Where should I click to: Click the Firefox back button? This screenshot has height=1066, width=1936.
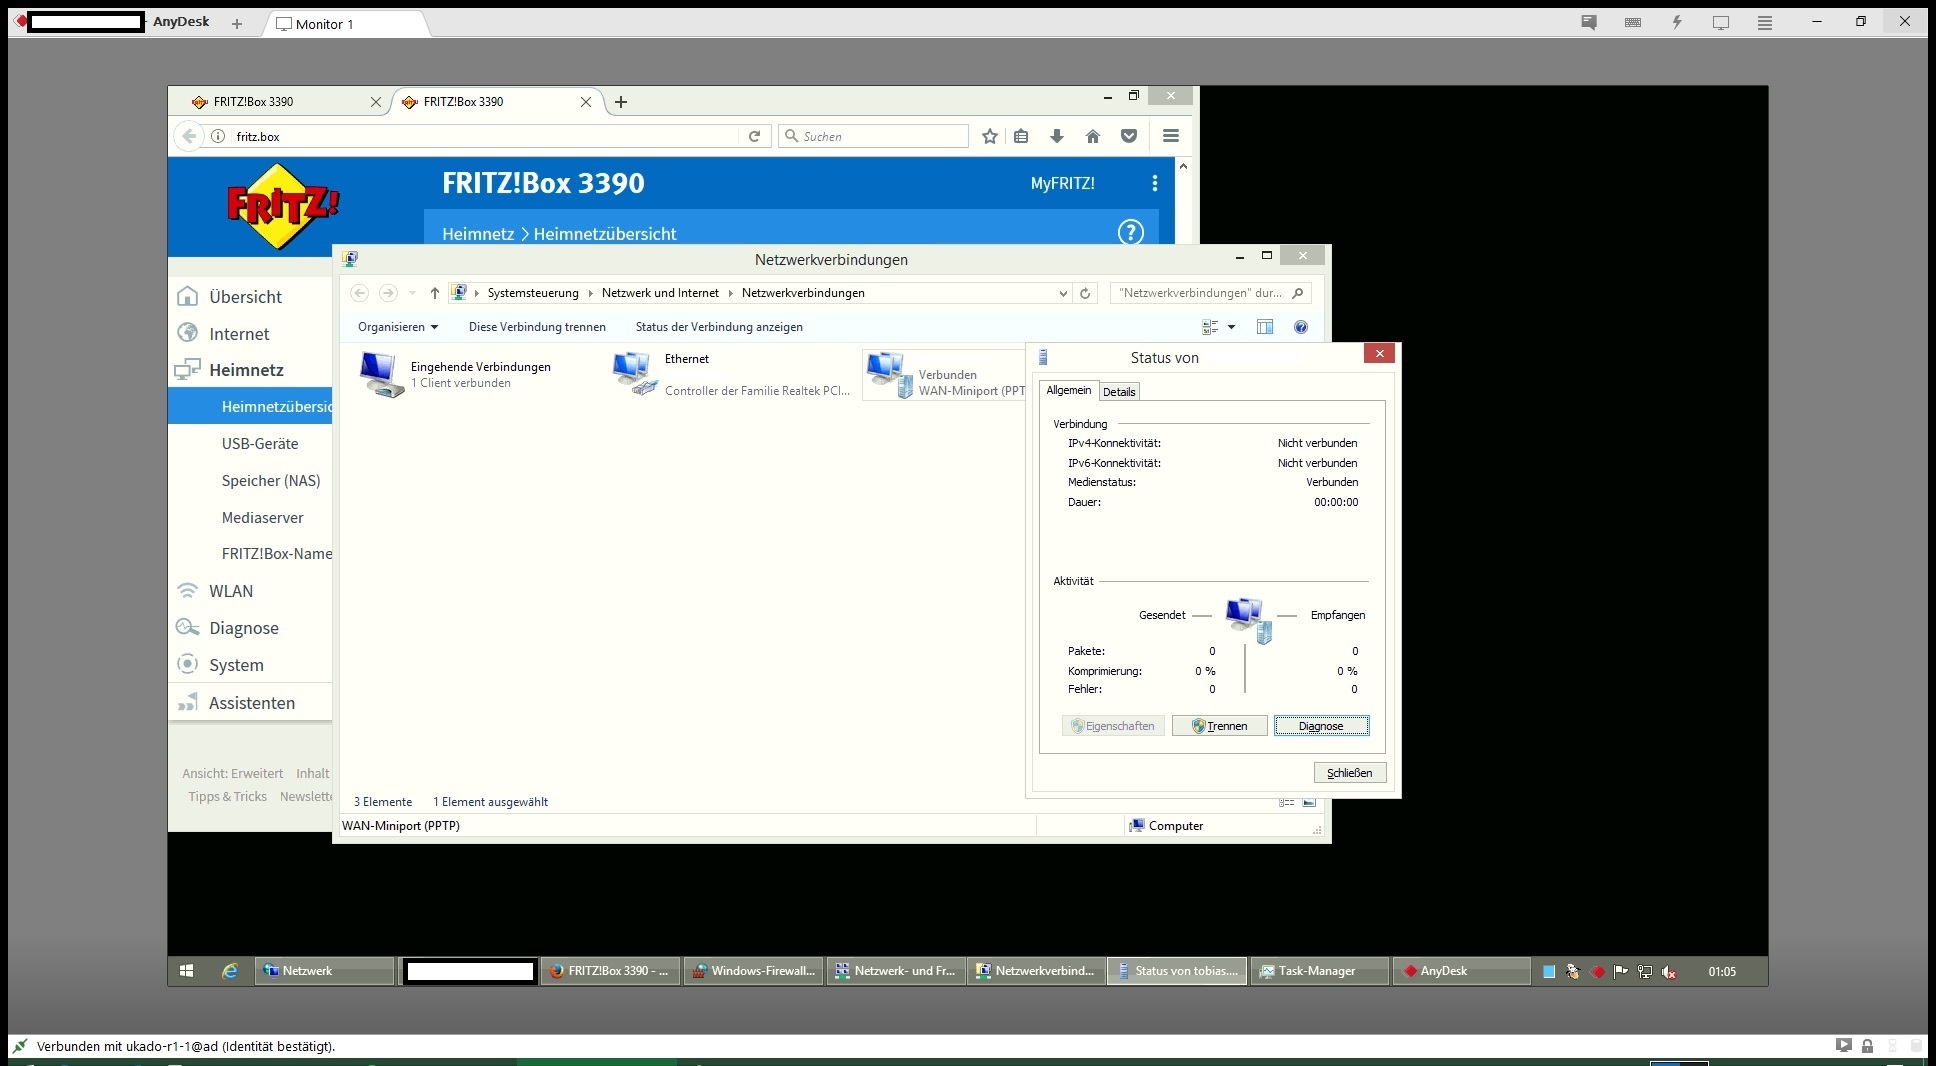point(189,136)
